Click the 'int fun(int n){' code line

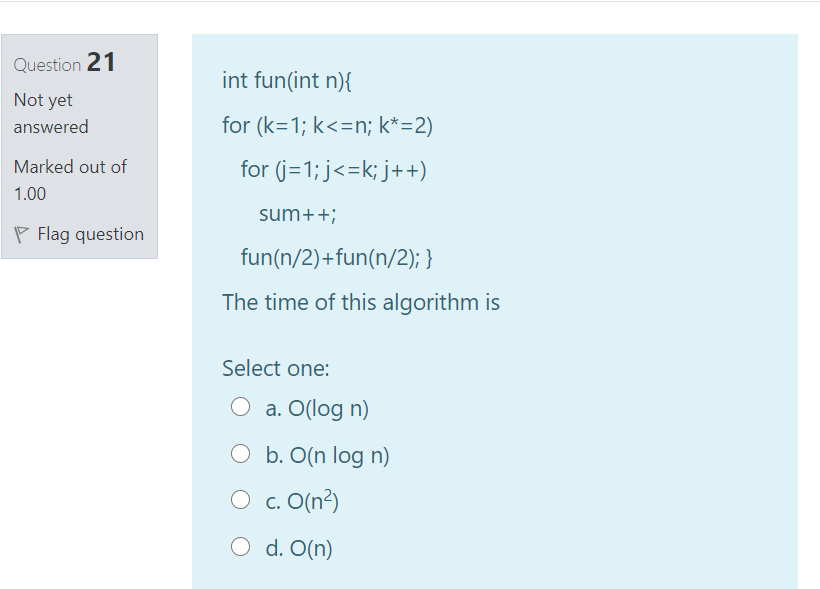pyautogui.click(x=287, y=81)
